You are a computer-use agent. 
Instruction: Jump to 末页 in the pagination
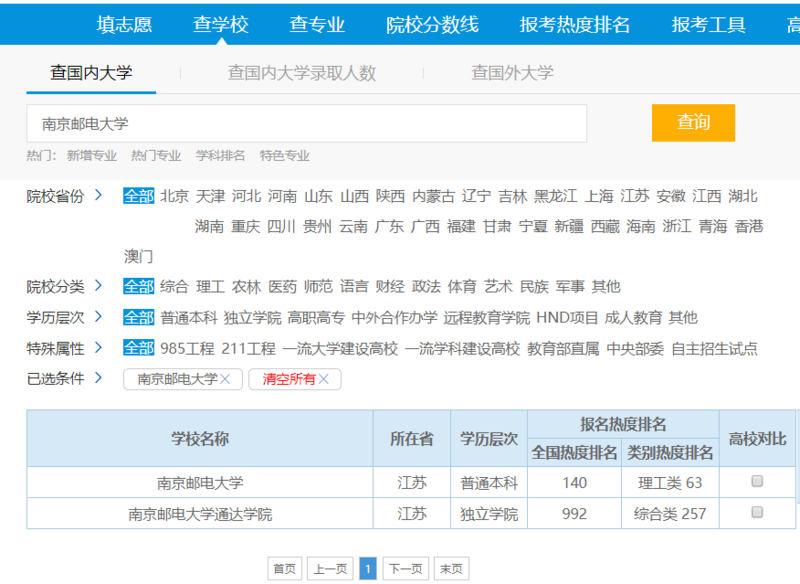click(452, 569)
